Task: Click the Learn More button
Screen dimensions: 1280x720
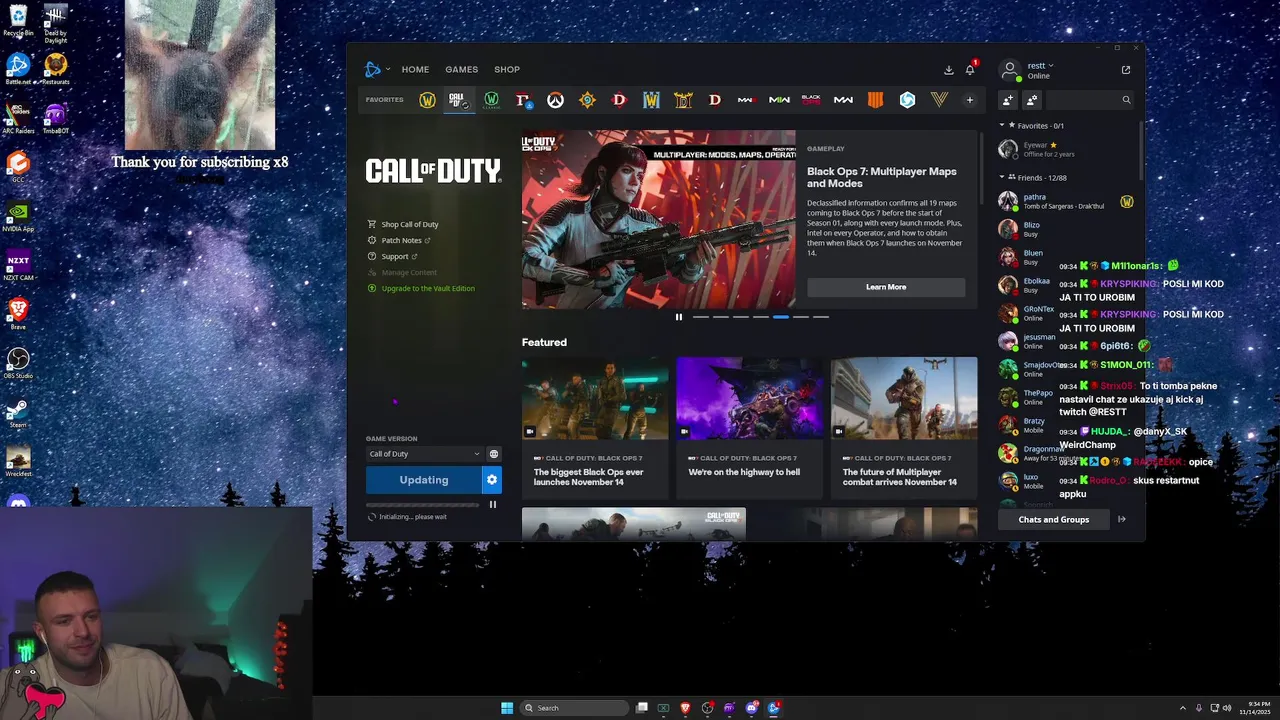Action: [886, 287]
